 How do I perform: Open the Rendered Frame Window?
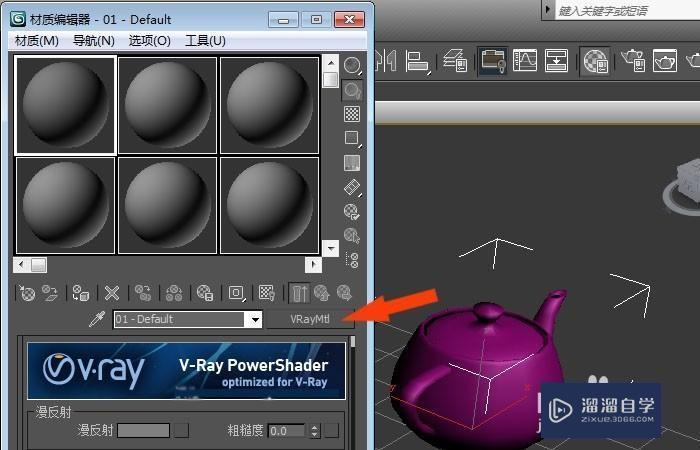[665, 61]
